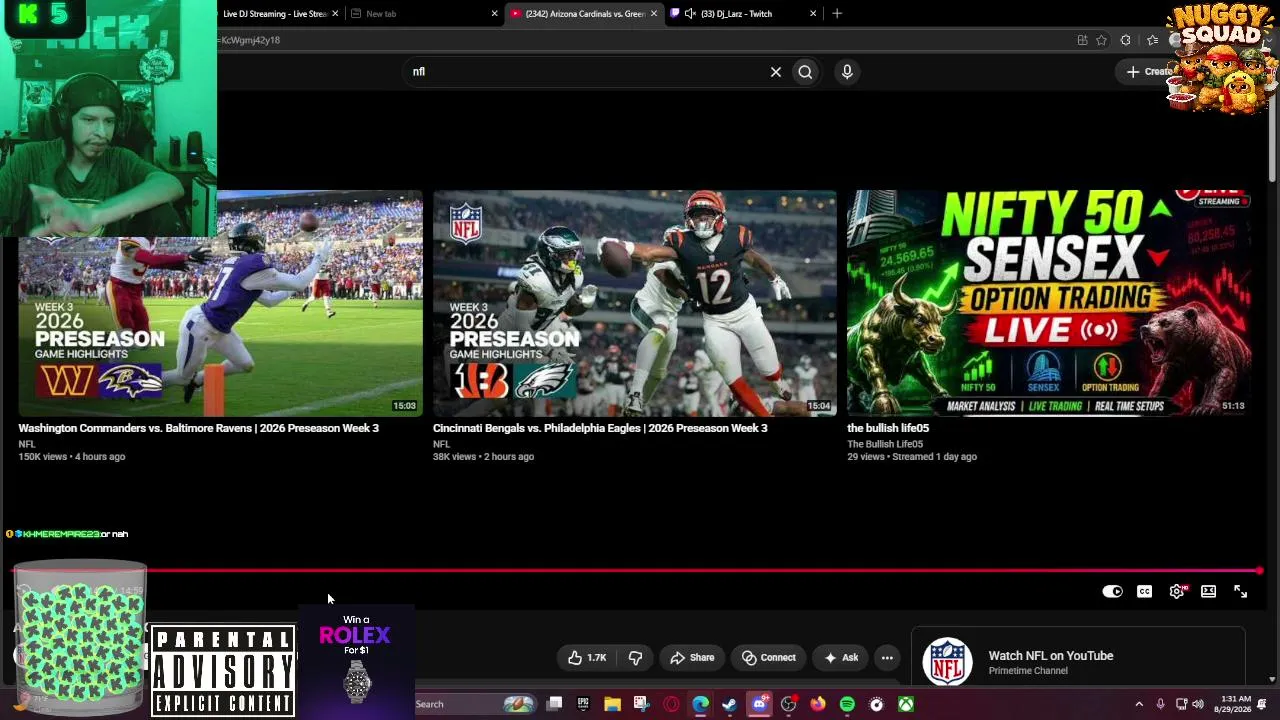1280x720 pixels.
Task: Open Discord from the taskbar
Action: click(x=759, y=704)
